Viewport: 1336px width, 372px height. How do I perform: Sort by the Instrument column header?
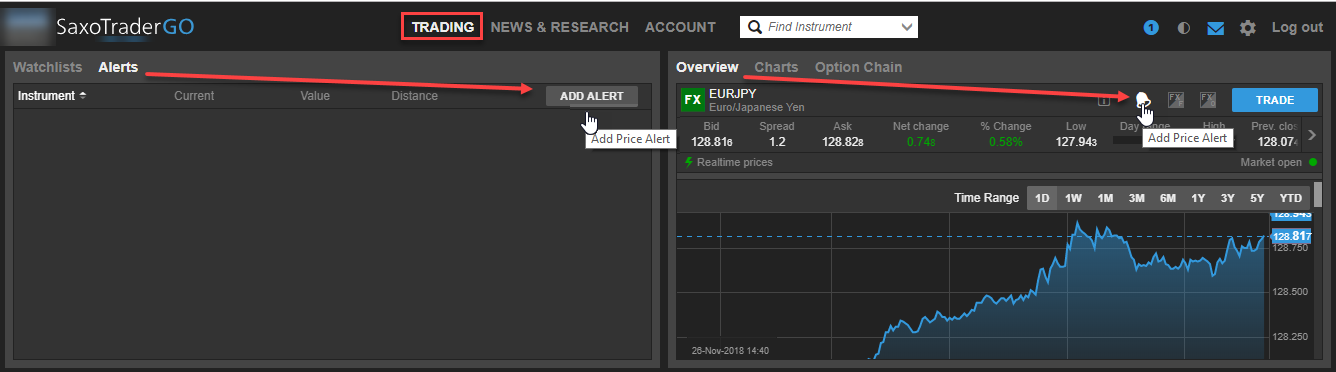pyautogui.click(x=52, y=96)
